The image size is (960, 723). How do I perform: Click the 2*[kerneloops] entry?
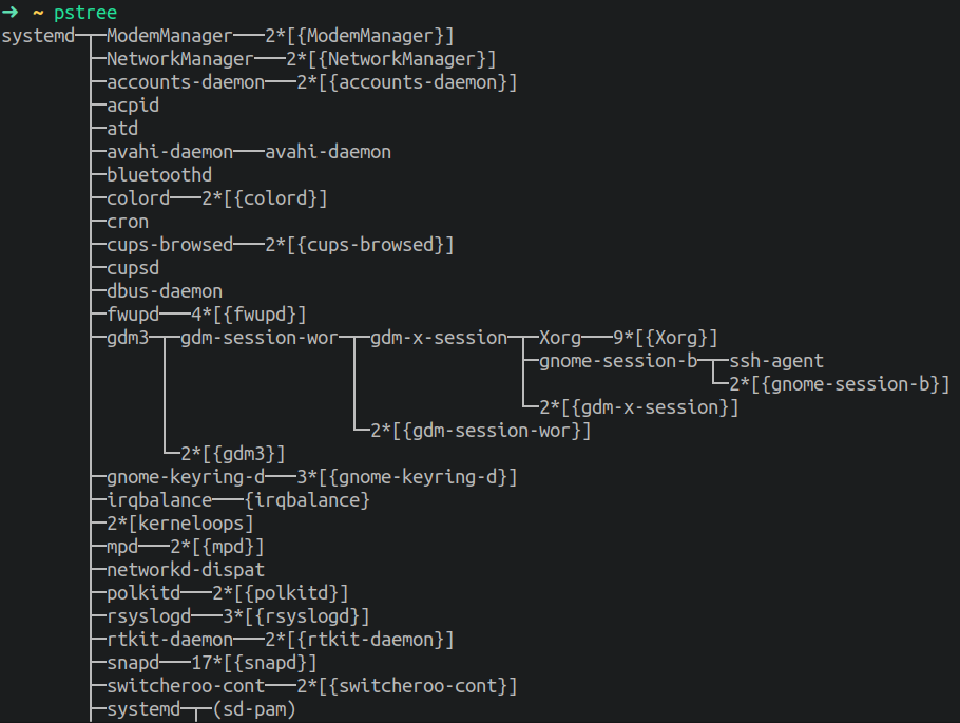point(180,523)
